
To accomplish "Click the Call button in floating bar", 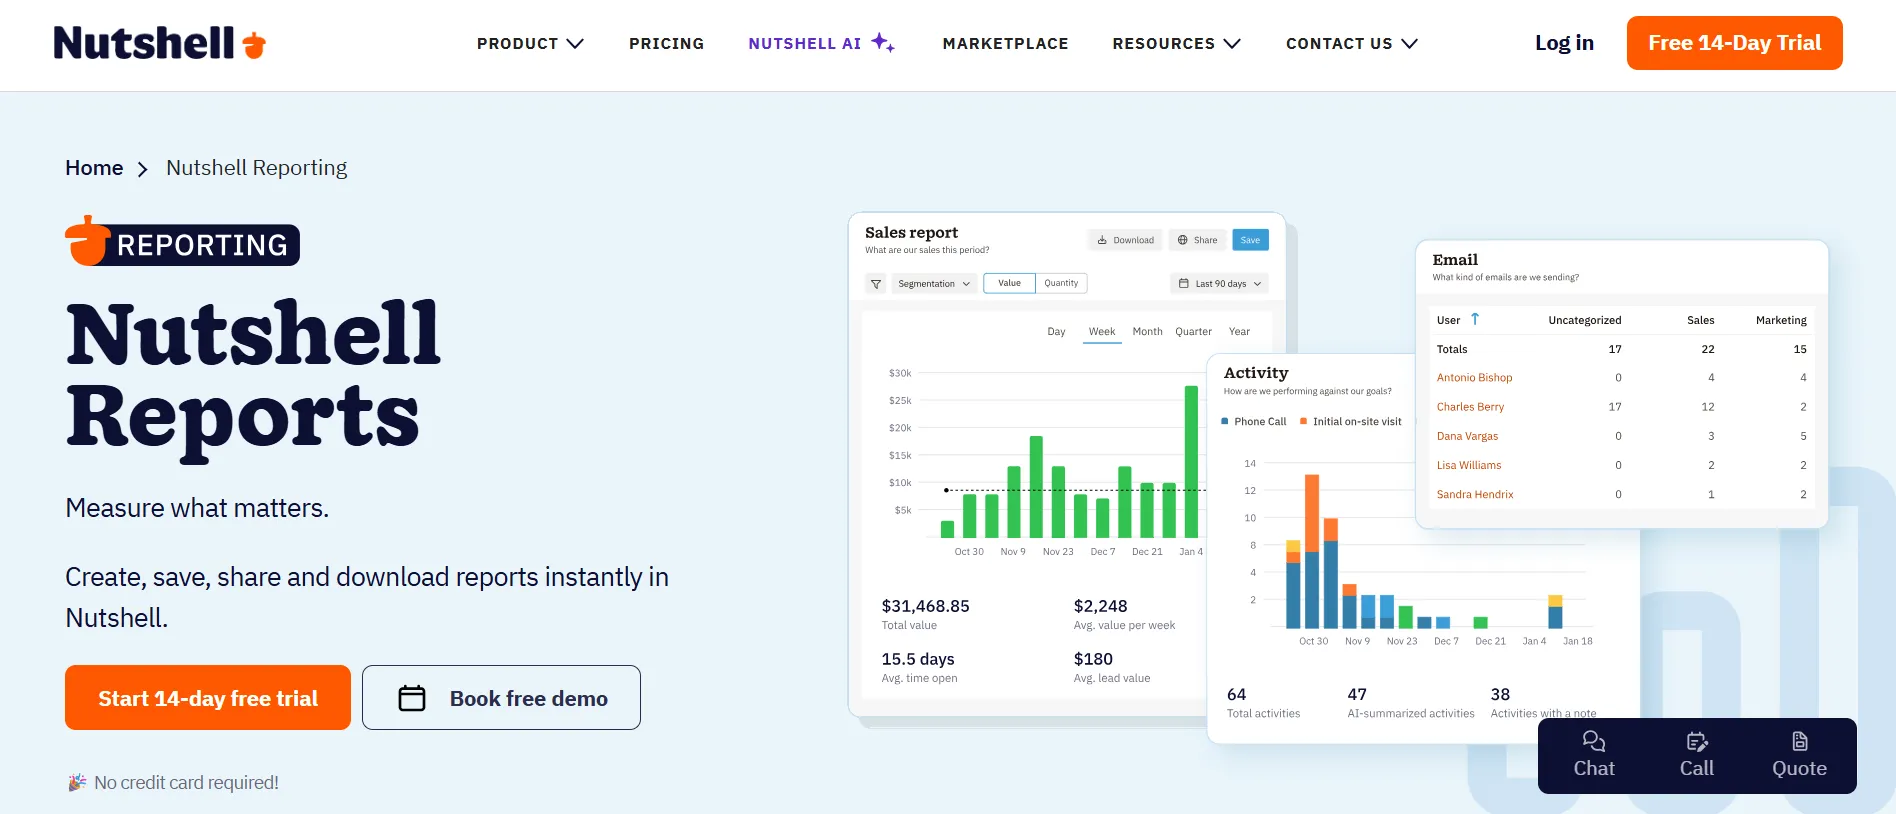I will pyautogui.click(x=1697, y=755).
